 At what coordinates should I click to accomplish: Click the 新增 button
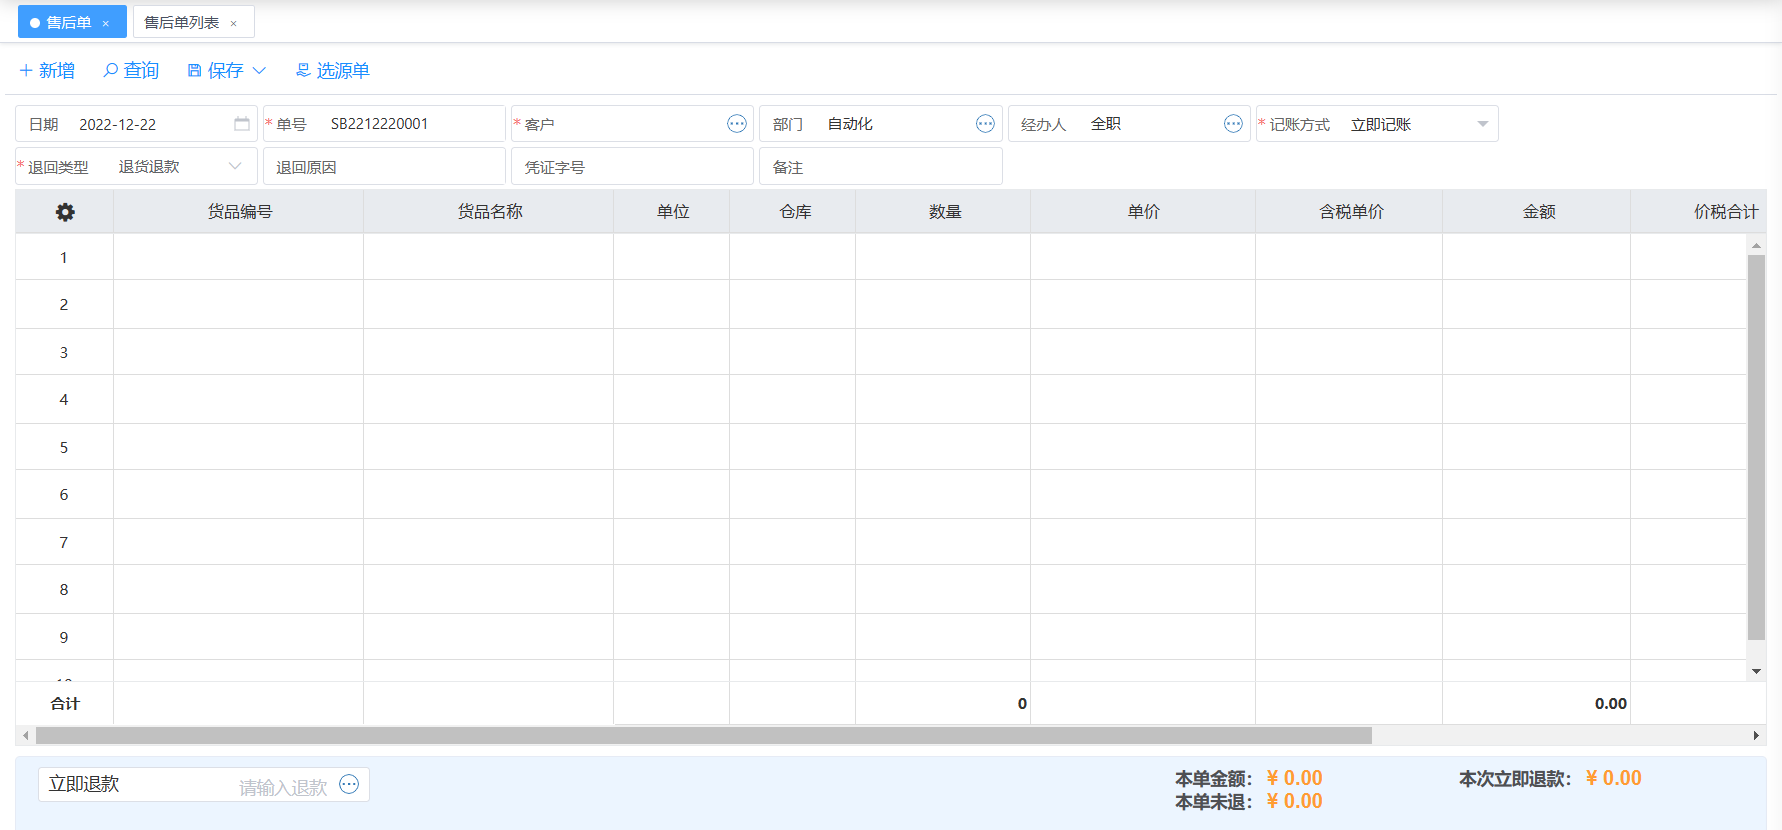[x=47, y=71]
